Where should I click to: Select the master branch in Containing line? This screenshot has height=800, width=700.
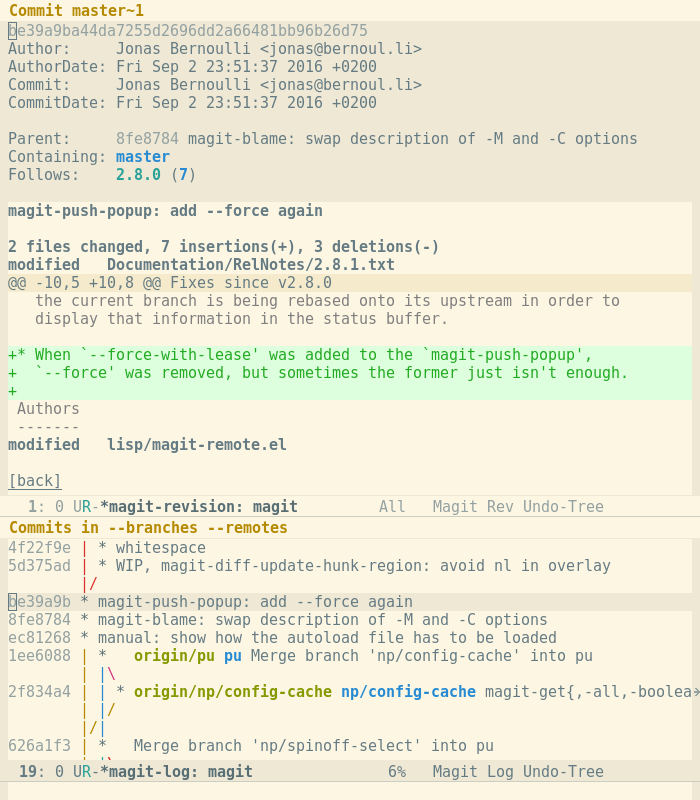tap(143, 157)
